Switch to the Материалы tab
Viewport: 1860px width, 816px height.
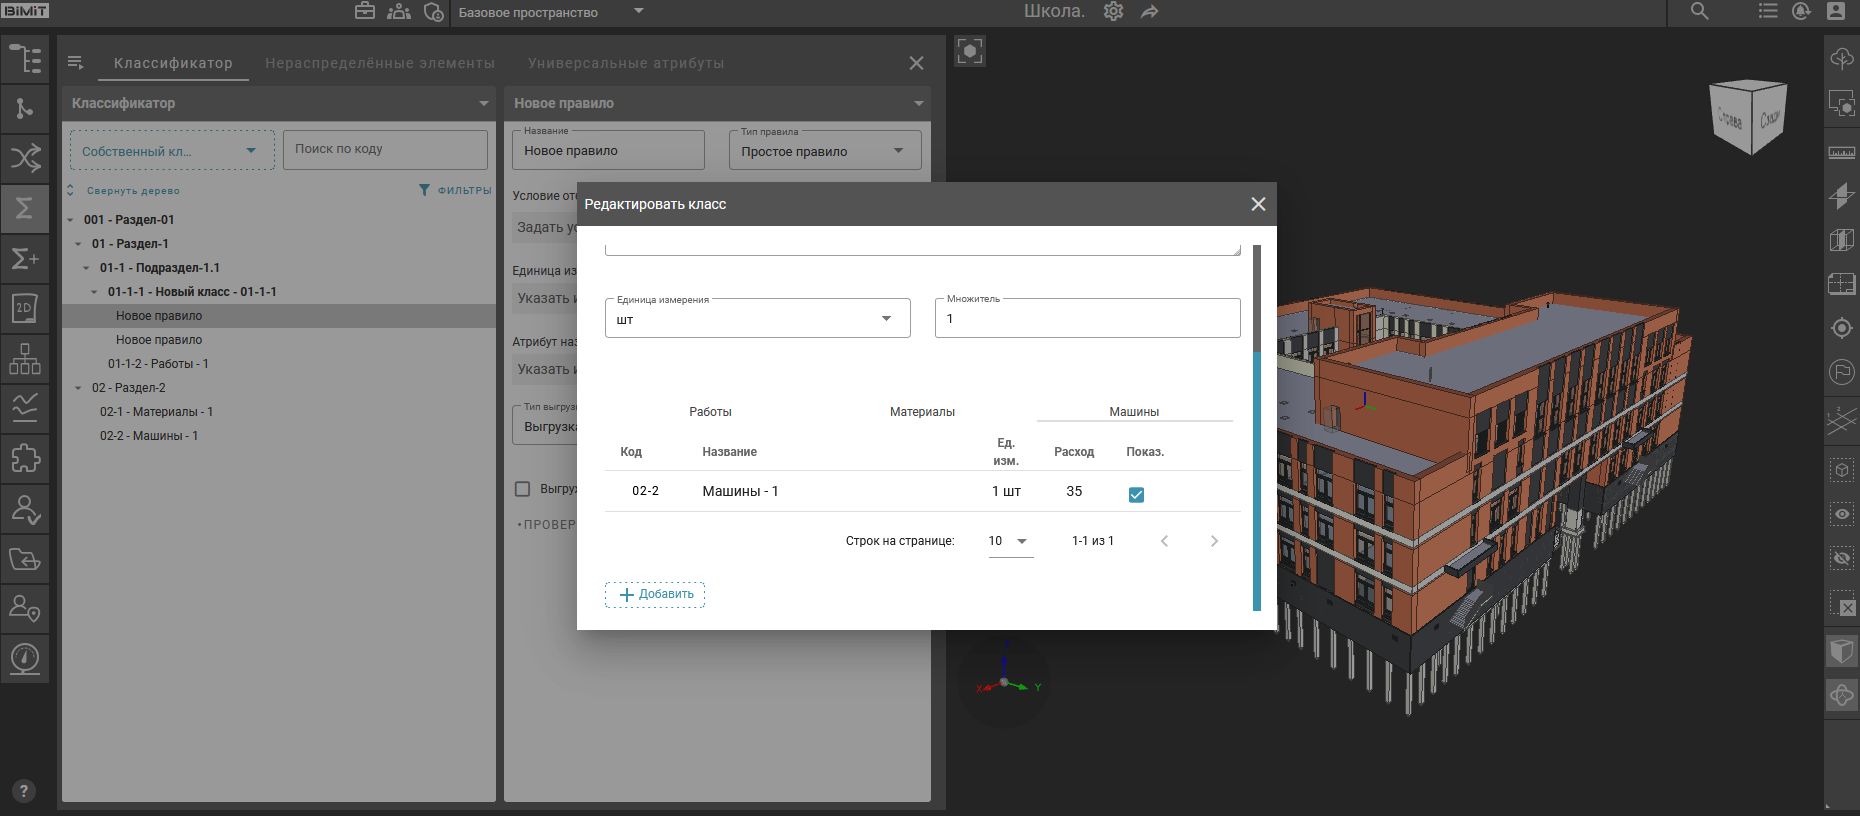point(922,412)
